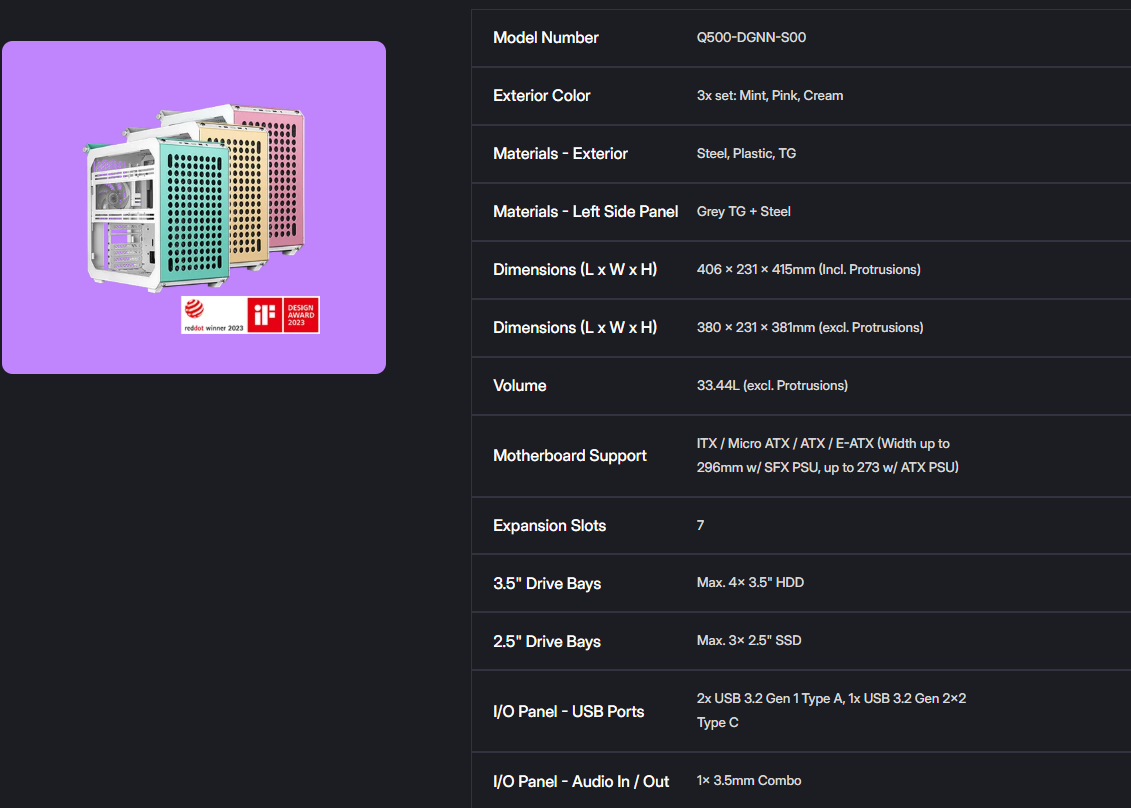Viewport: 1131px width, 808px height.
Task: Click the Model Number label
Action: (545, 38)
